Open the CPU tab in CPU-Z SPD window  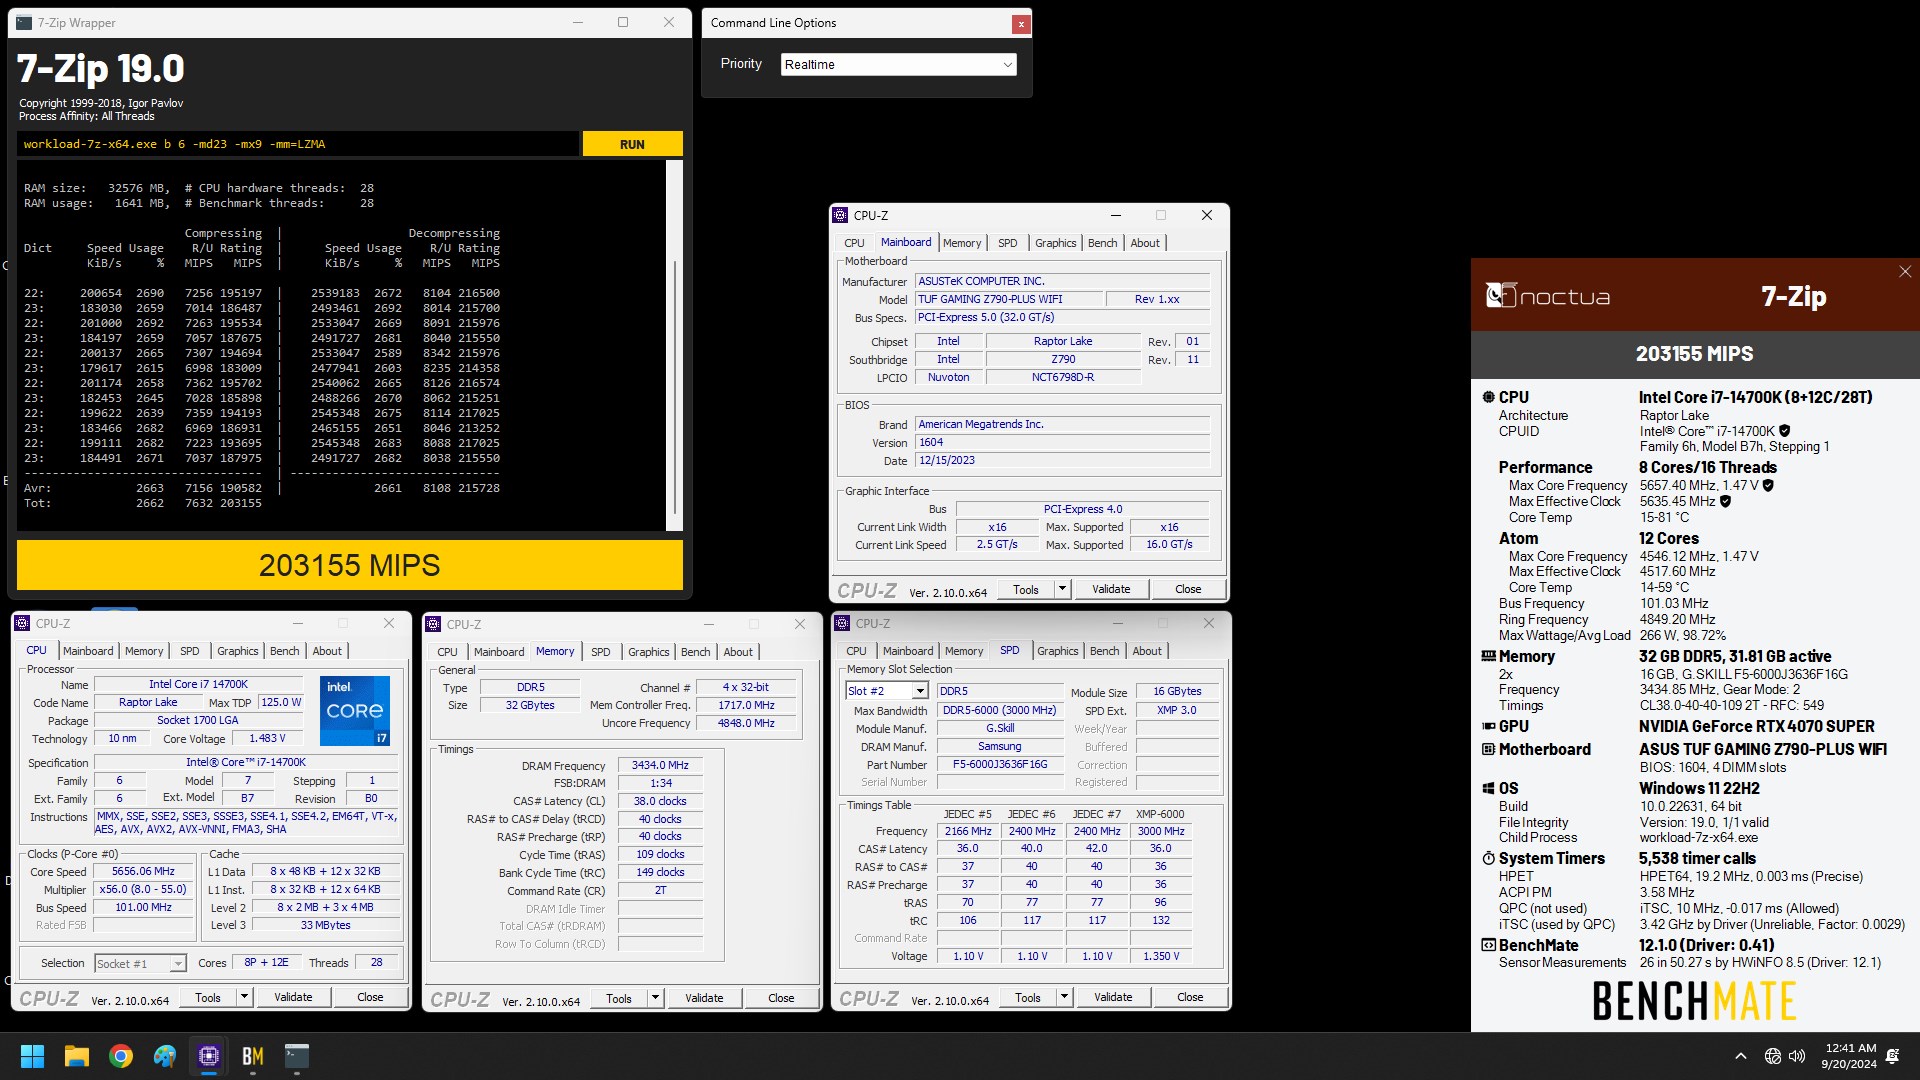click(x=856, y=651)
